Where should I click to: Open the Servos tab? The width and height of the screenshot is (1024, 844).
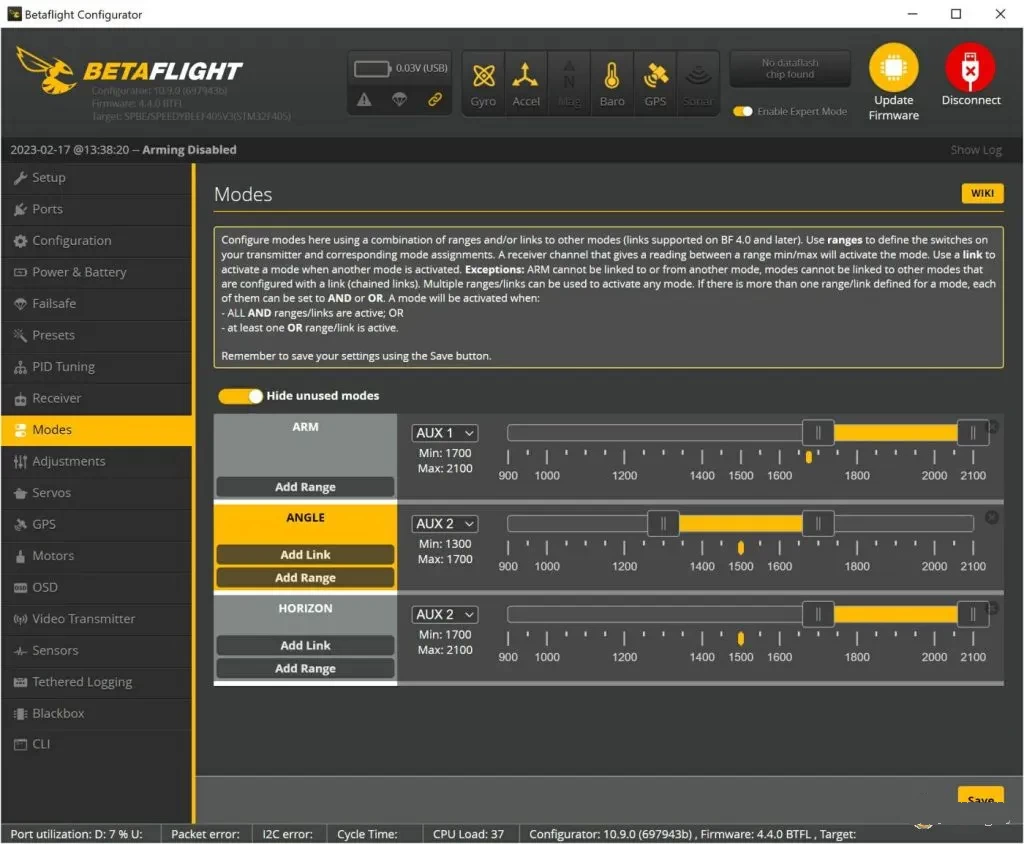point(97,493)
